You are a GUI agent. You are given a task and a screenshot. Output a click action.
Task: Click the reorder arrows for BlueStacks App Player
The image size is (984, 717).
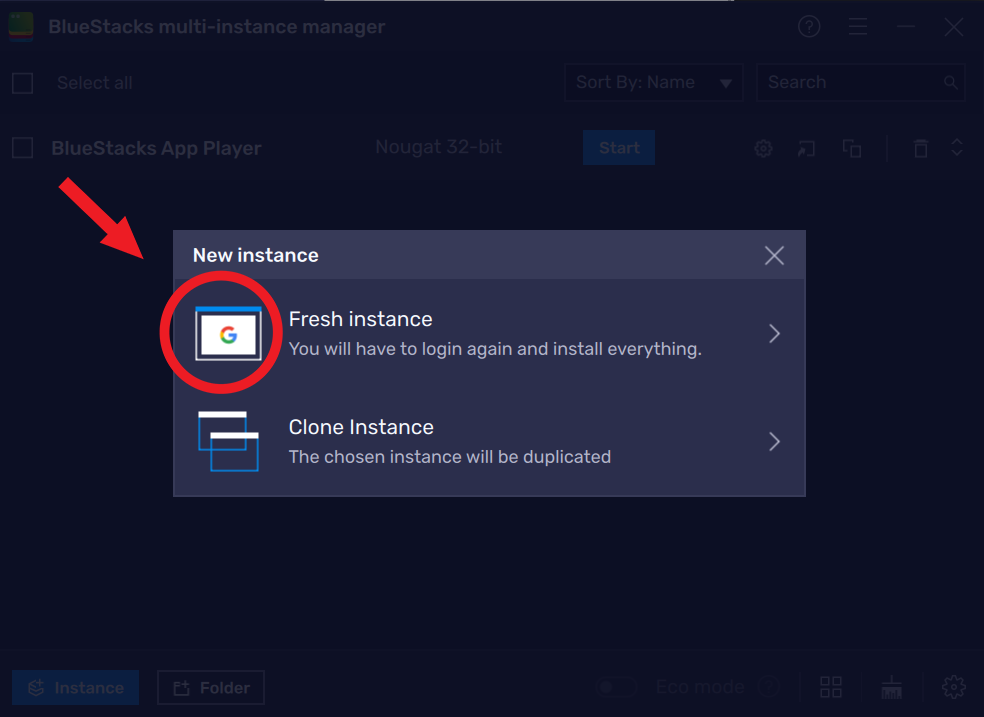coord(956,147)
